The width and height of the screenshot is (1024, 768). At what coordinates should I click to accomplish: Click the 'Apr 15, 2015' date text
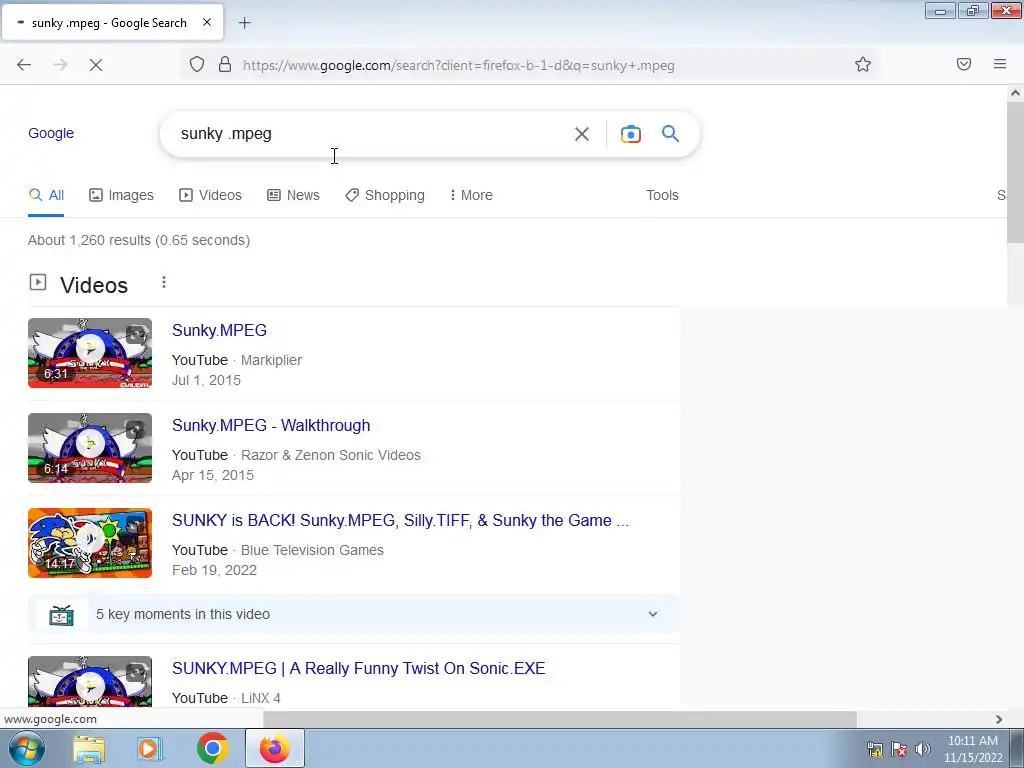213,475
